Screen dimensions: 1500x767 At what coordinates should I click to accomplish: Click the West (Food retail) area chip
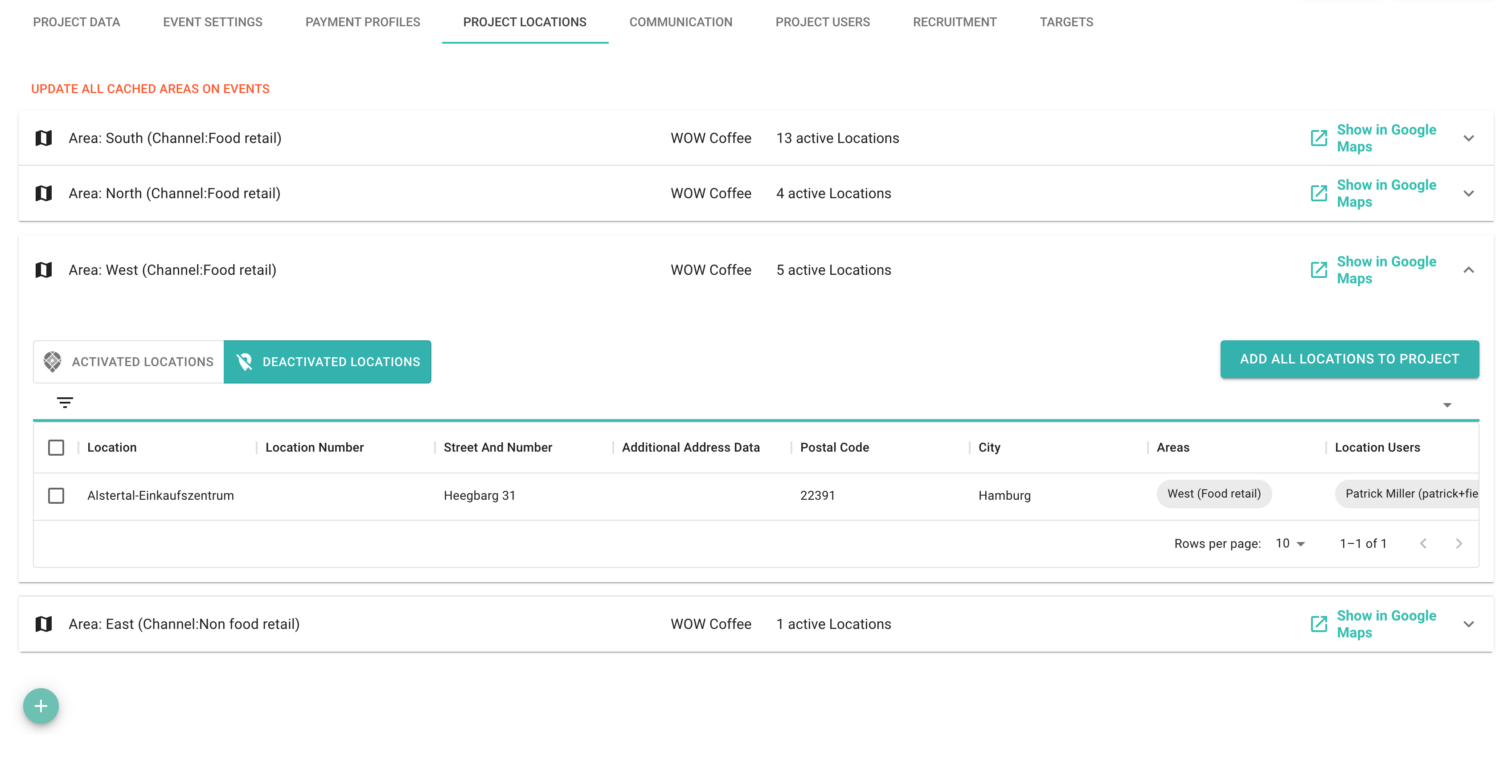[x=1213, y=494]
